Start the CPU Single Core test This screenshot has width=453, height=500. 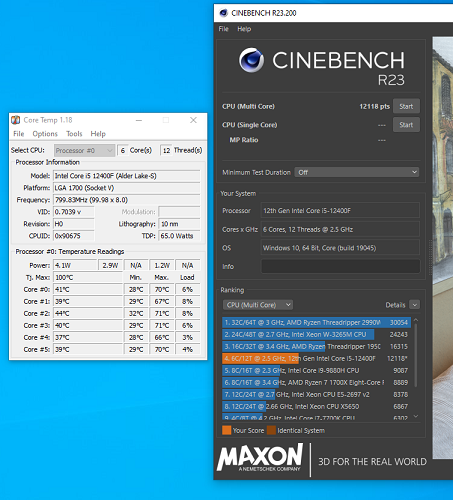pos(406,125)
